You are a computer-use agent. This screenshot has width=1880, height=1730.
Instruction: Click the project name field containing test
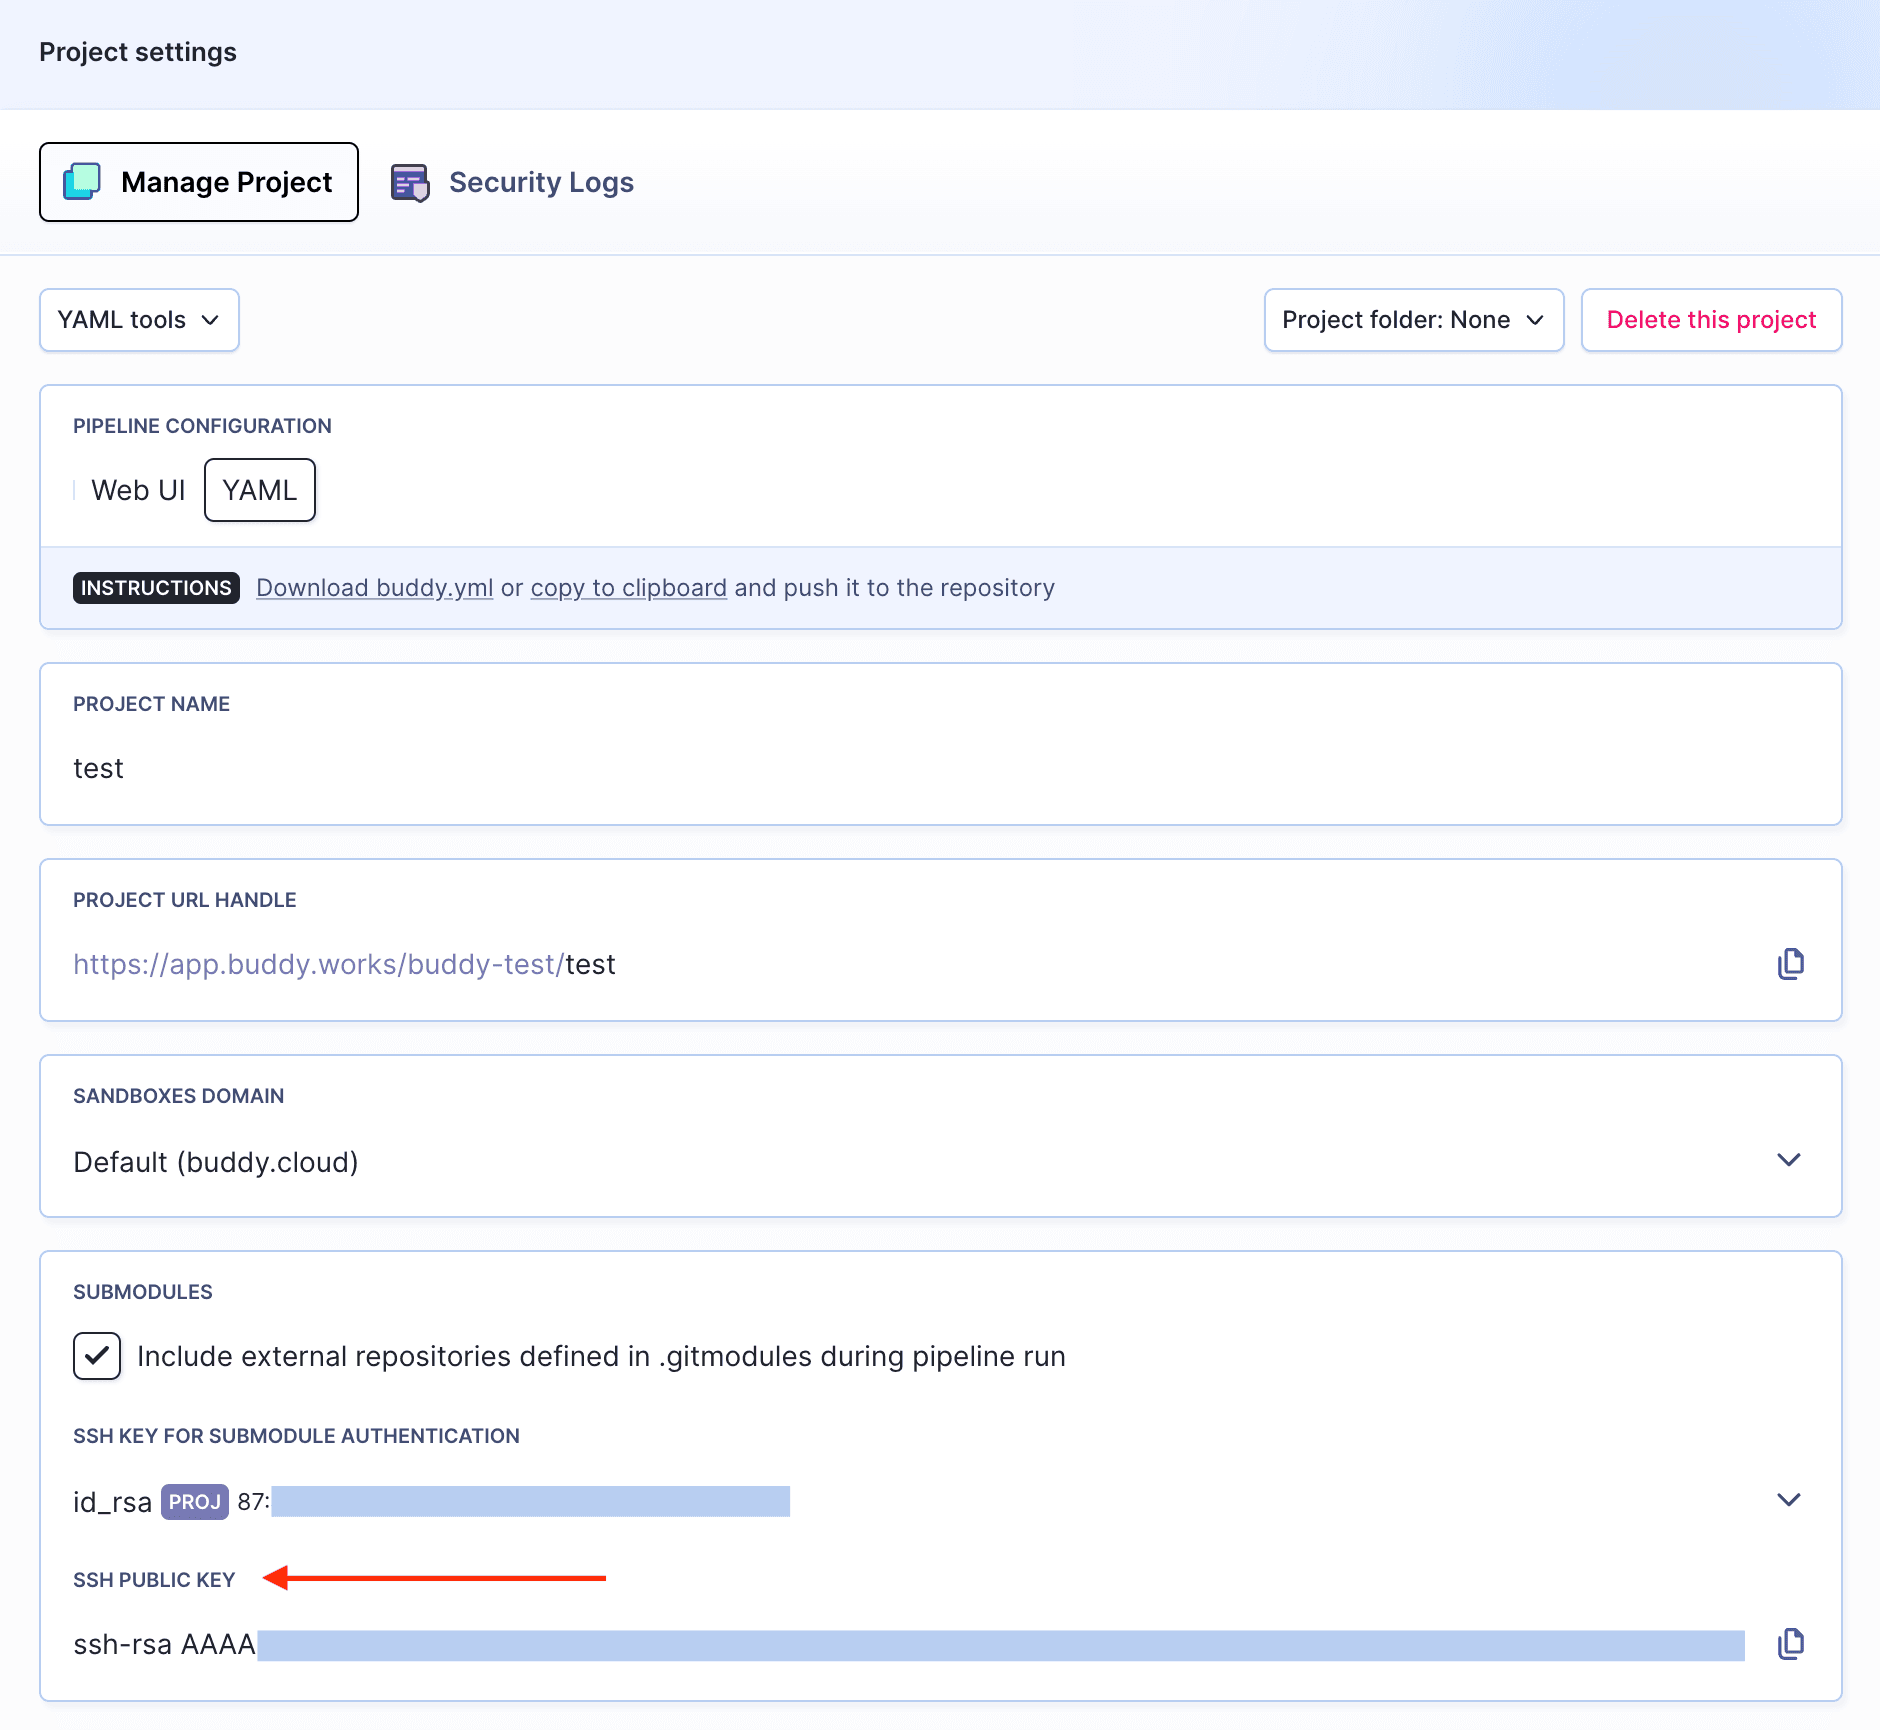940,768
